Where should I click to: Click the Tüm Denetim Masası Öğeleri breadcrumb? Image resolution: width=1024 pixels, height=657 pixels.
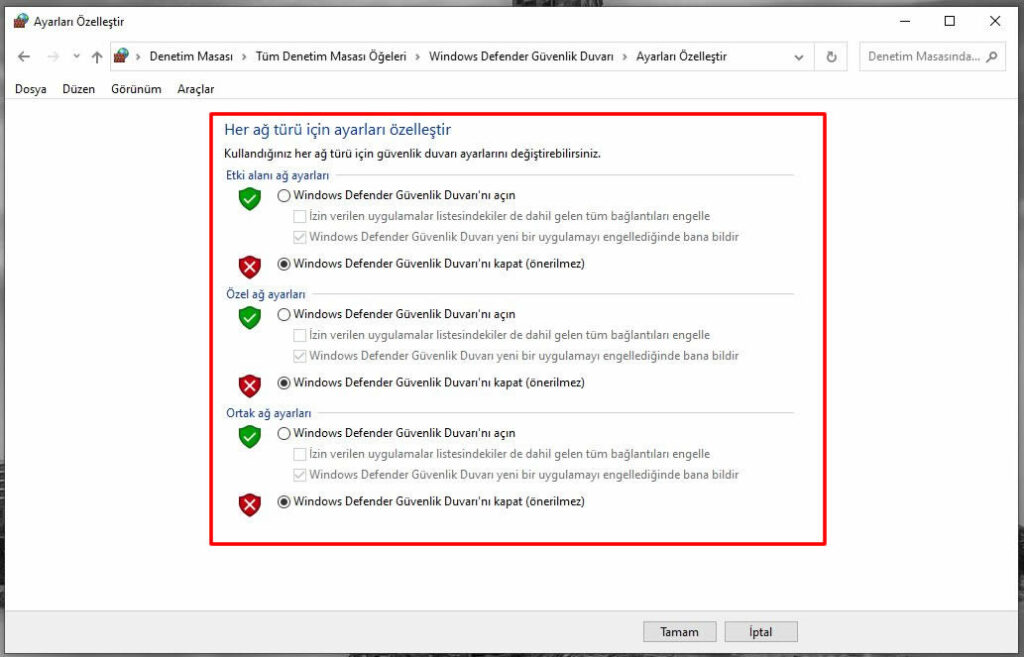pos(330,57)
